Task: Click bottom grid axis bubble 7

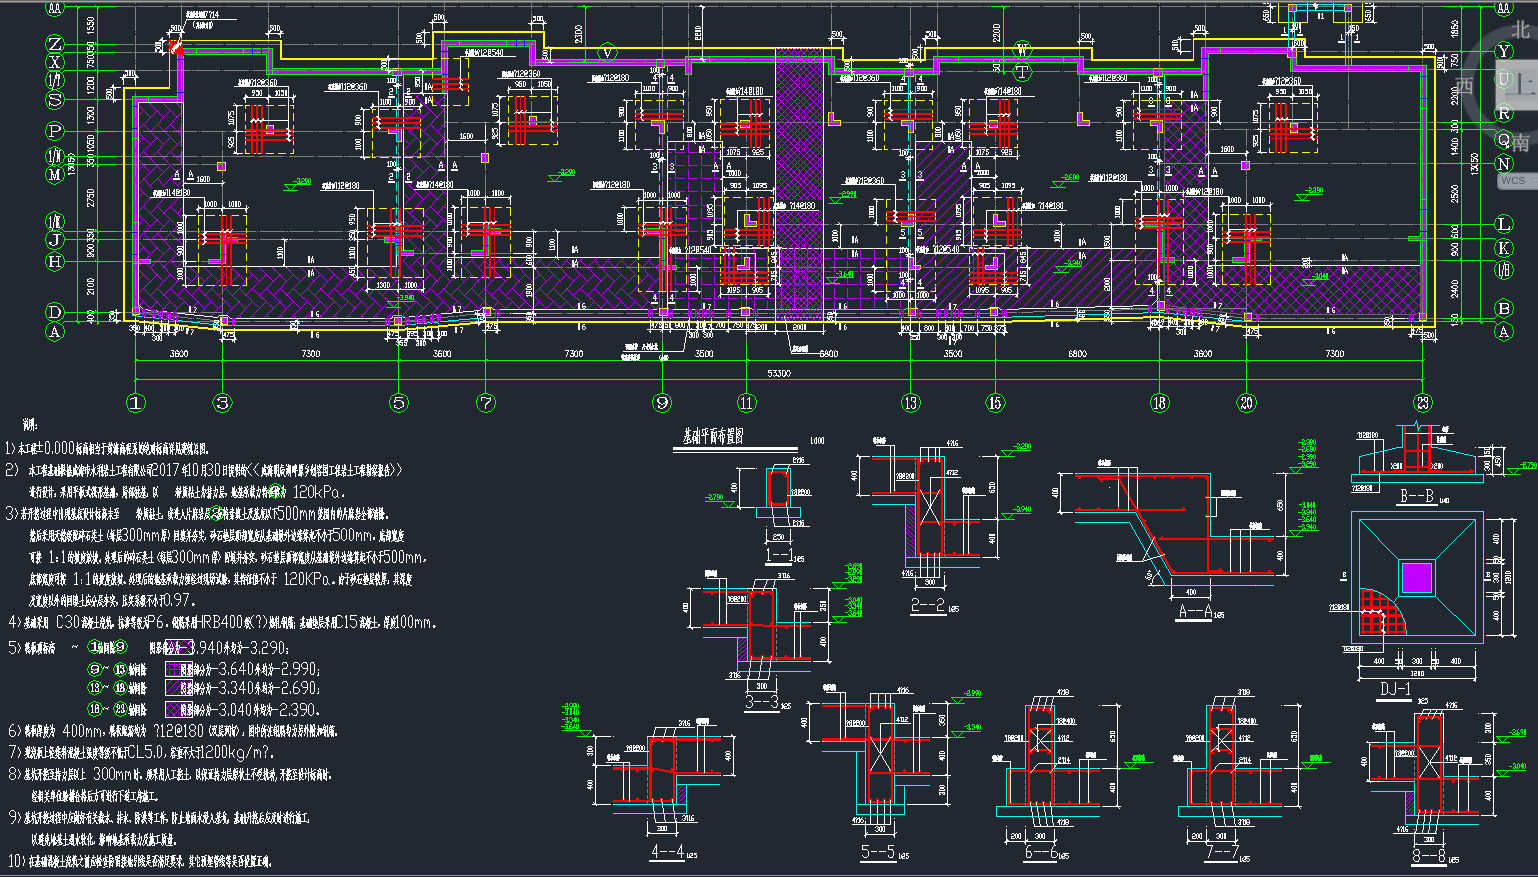Action: click(486, 403)
